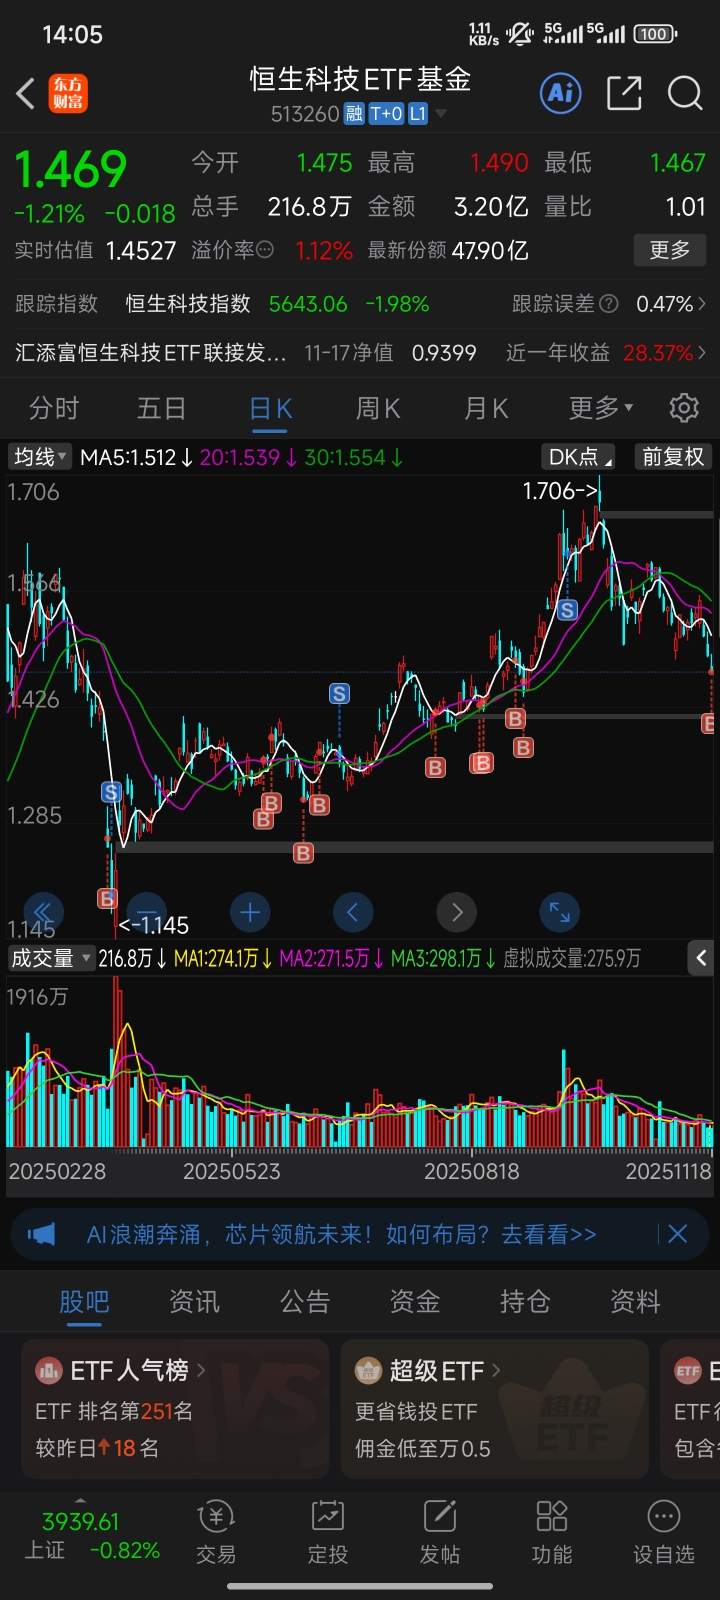The image size is (720, 1600).
Task: Tap the B buy marker at 1.145 low
Action: [107, 899]
